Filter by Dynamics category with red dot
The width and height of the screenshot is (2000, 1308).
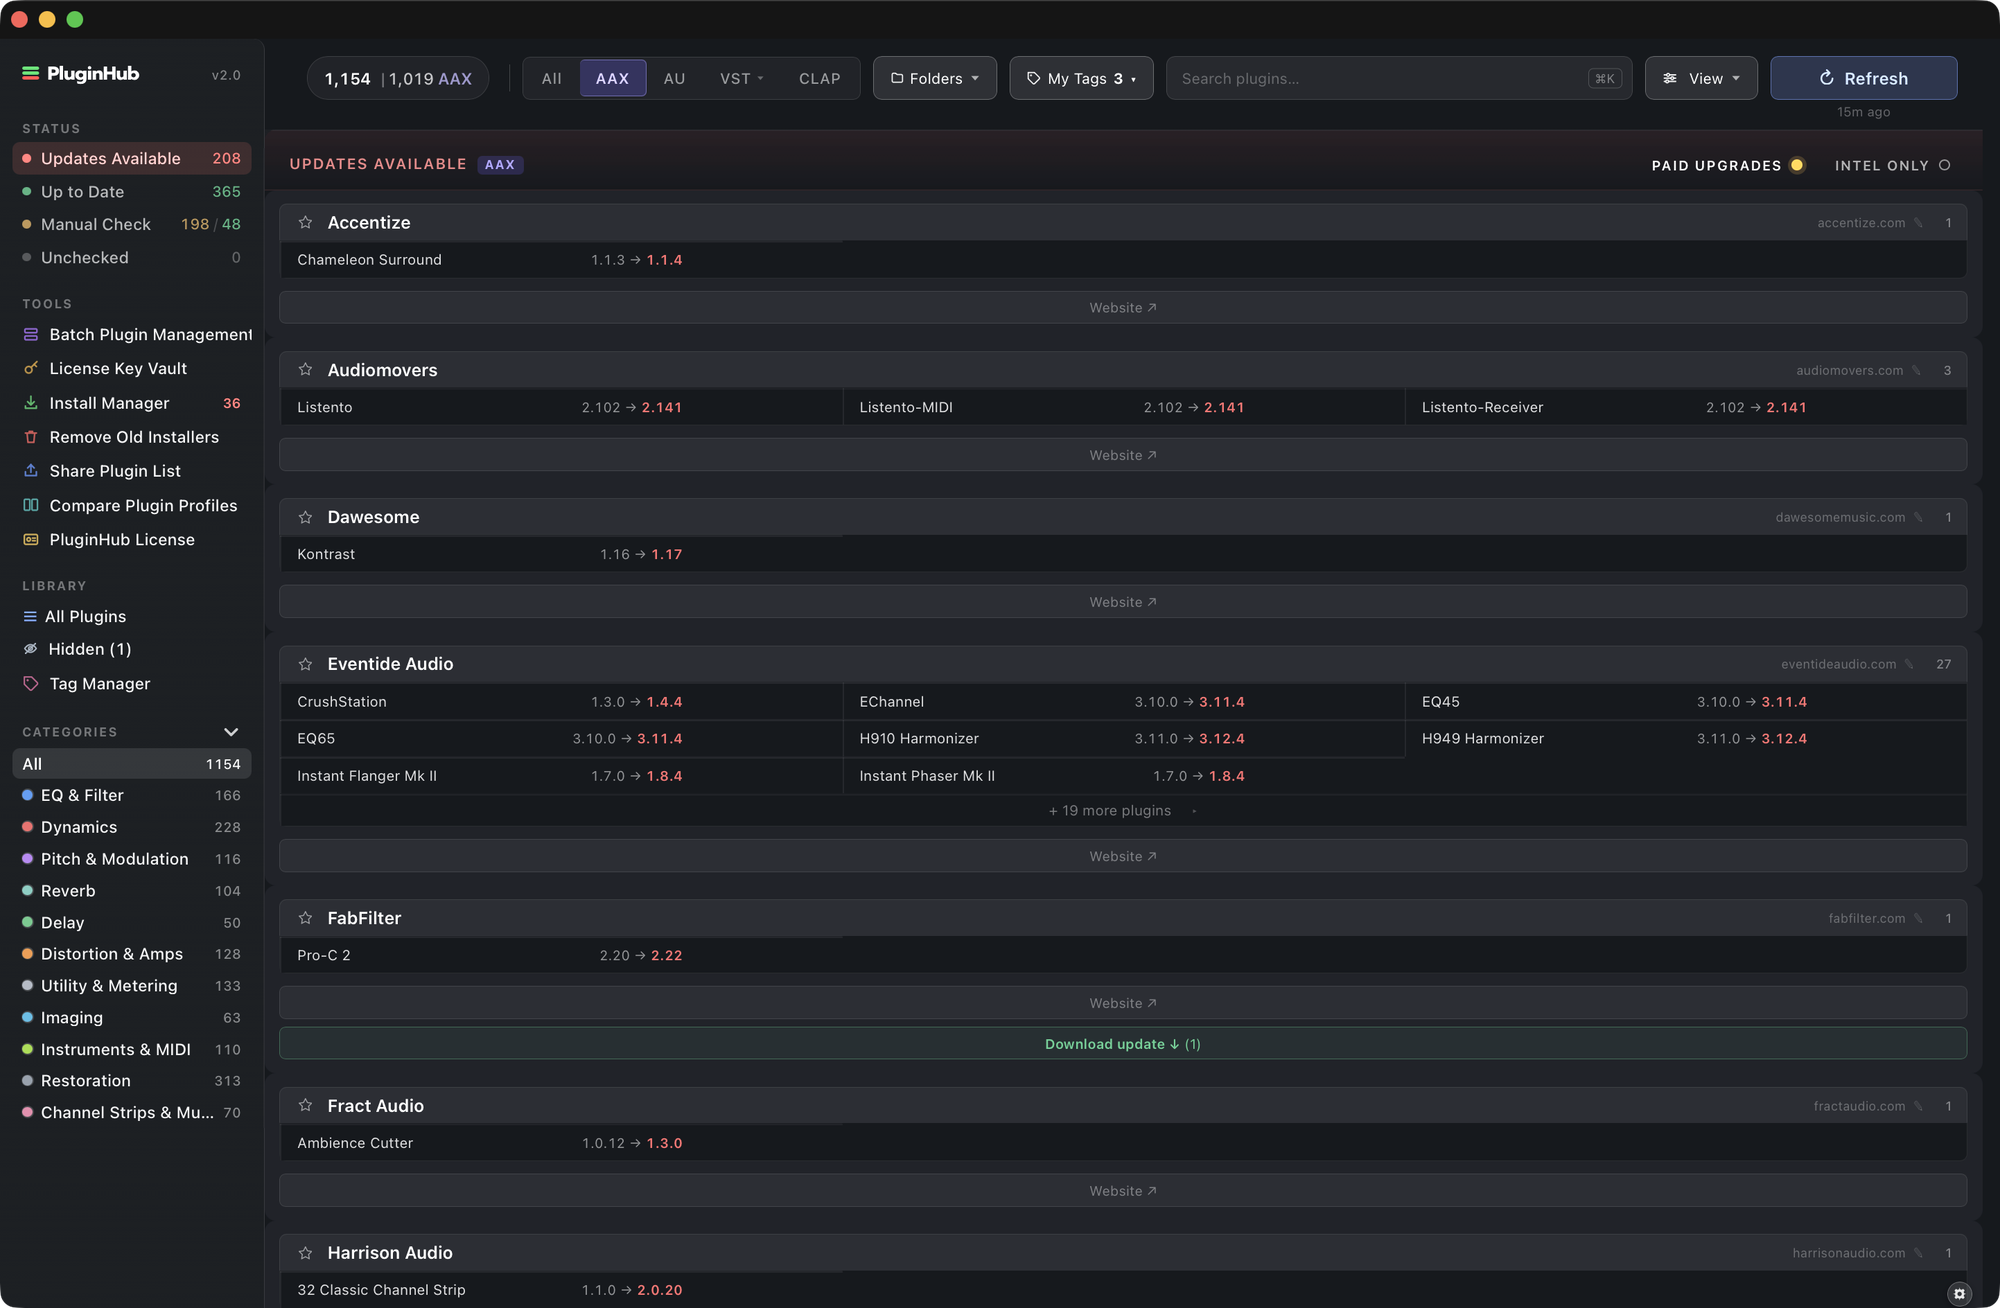[131, 827]
